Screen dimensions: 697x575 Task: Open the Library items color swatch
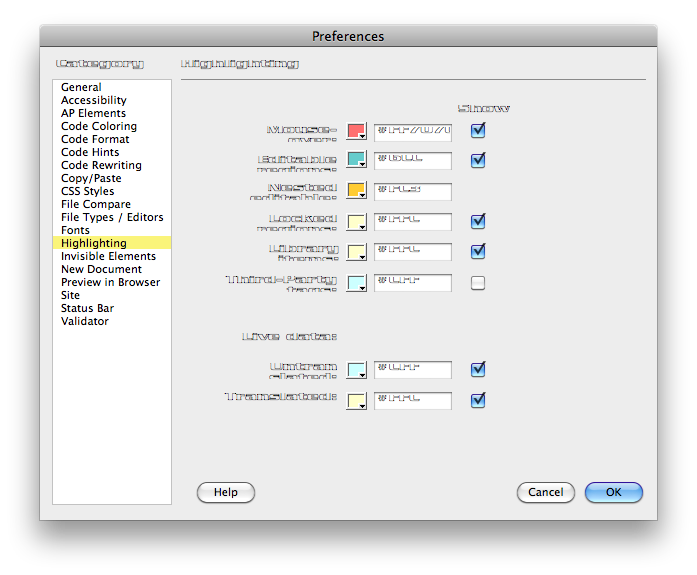(x=357, y=252)
